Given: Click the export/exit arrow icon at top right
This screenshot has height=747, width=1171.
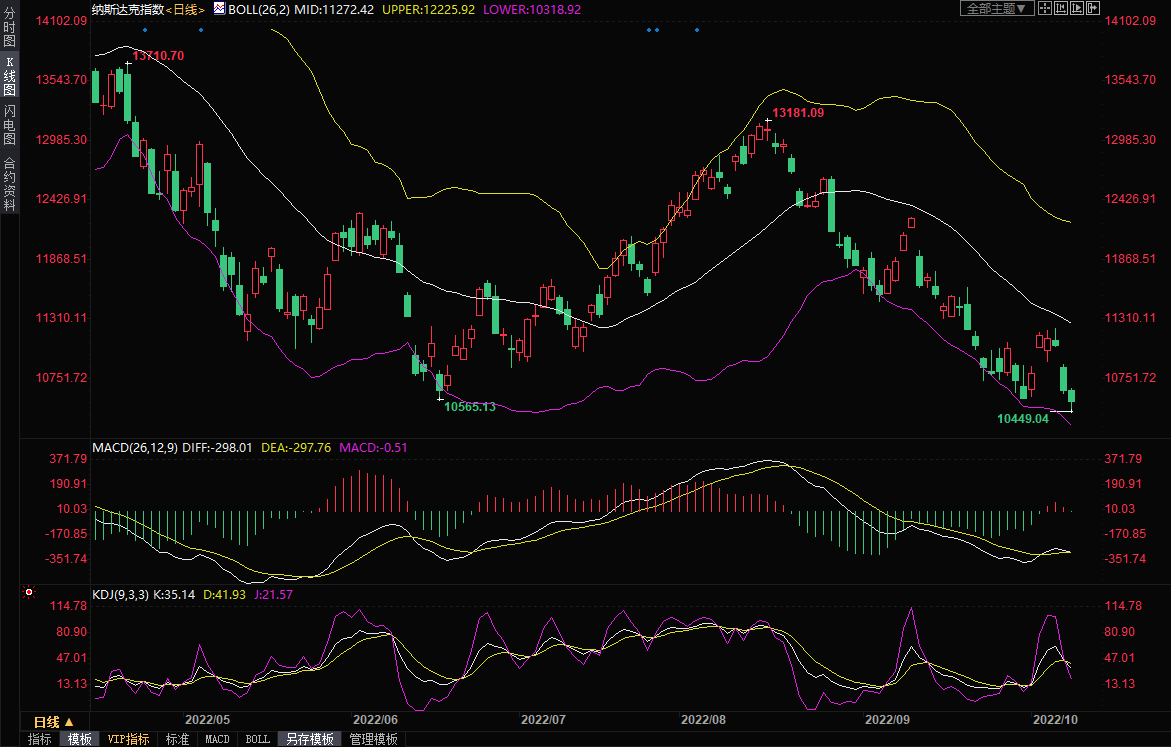Looking at the screenshot, I should tap(1093, 8).
